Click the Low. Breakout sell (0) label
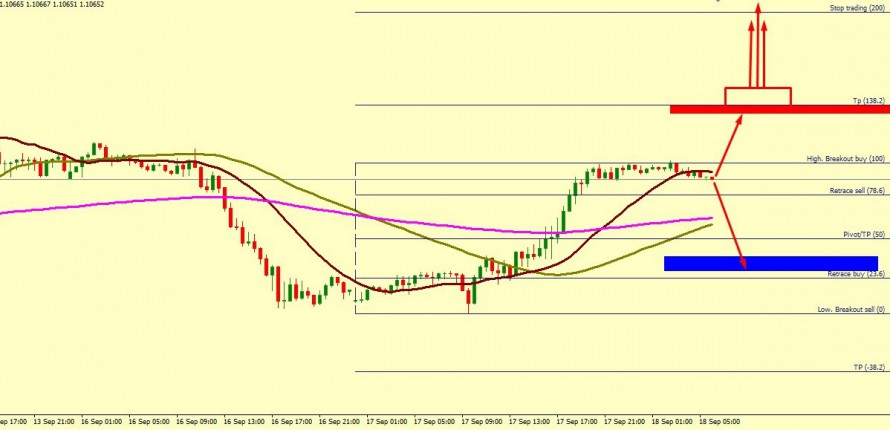This screenshot has width=890, height=430. pos(852,310)
